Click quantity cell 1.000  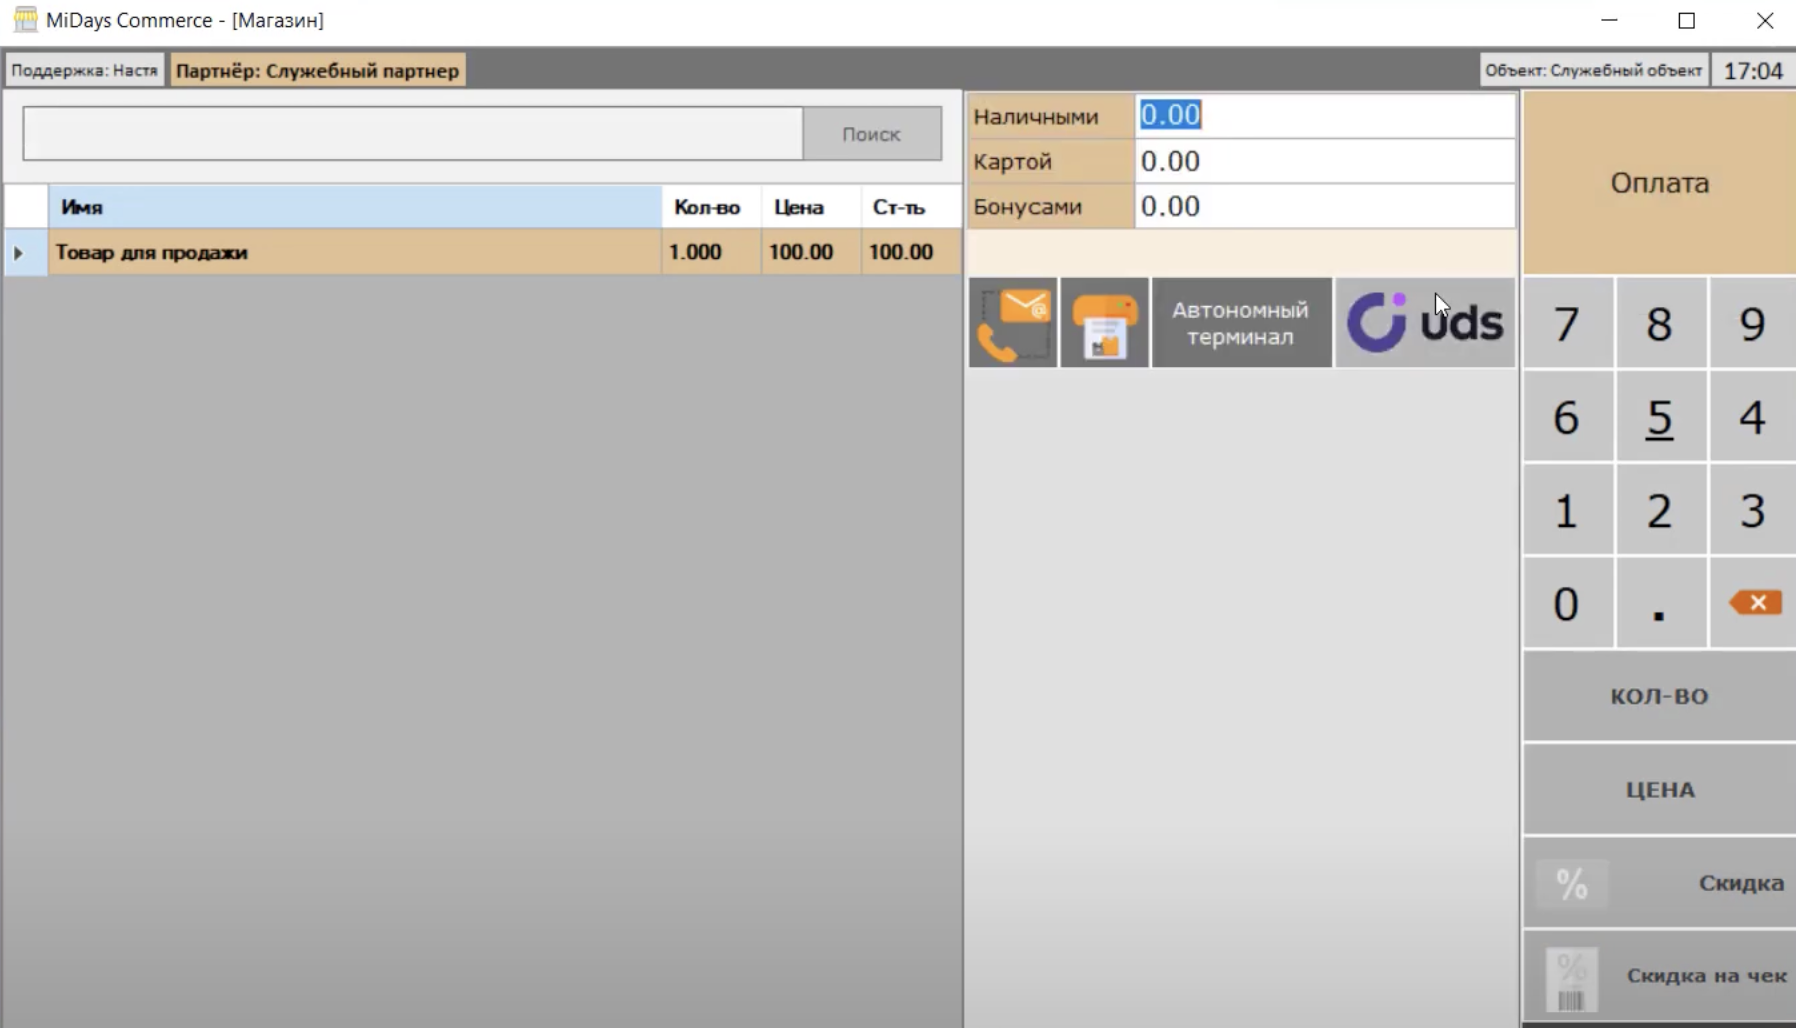(x=711, y=253)
